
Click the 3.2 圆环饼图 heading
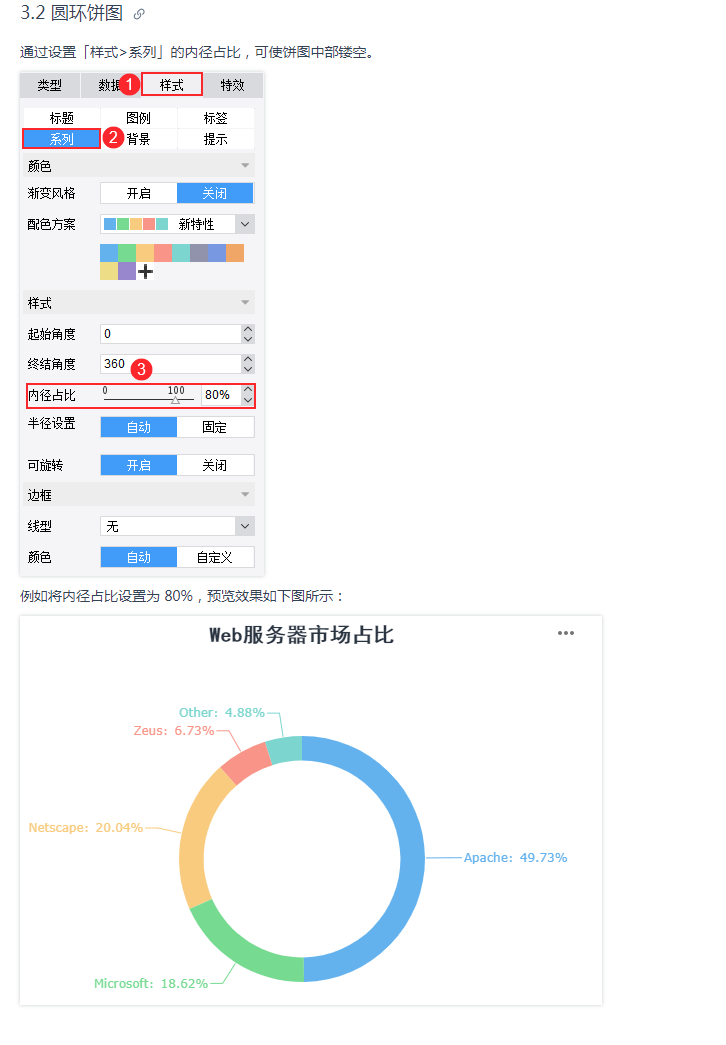coord(71,13)
